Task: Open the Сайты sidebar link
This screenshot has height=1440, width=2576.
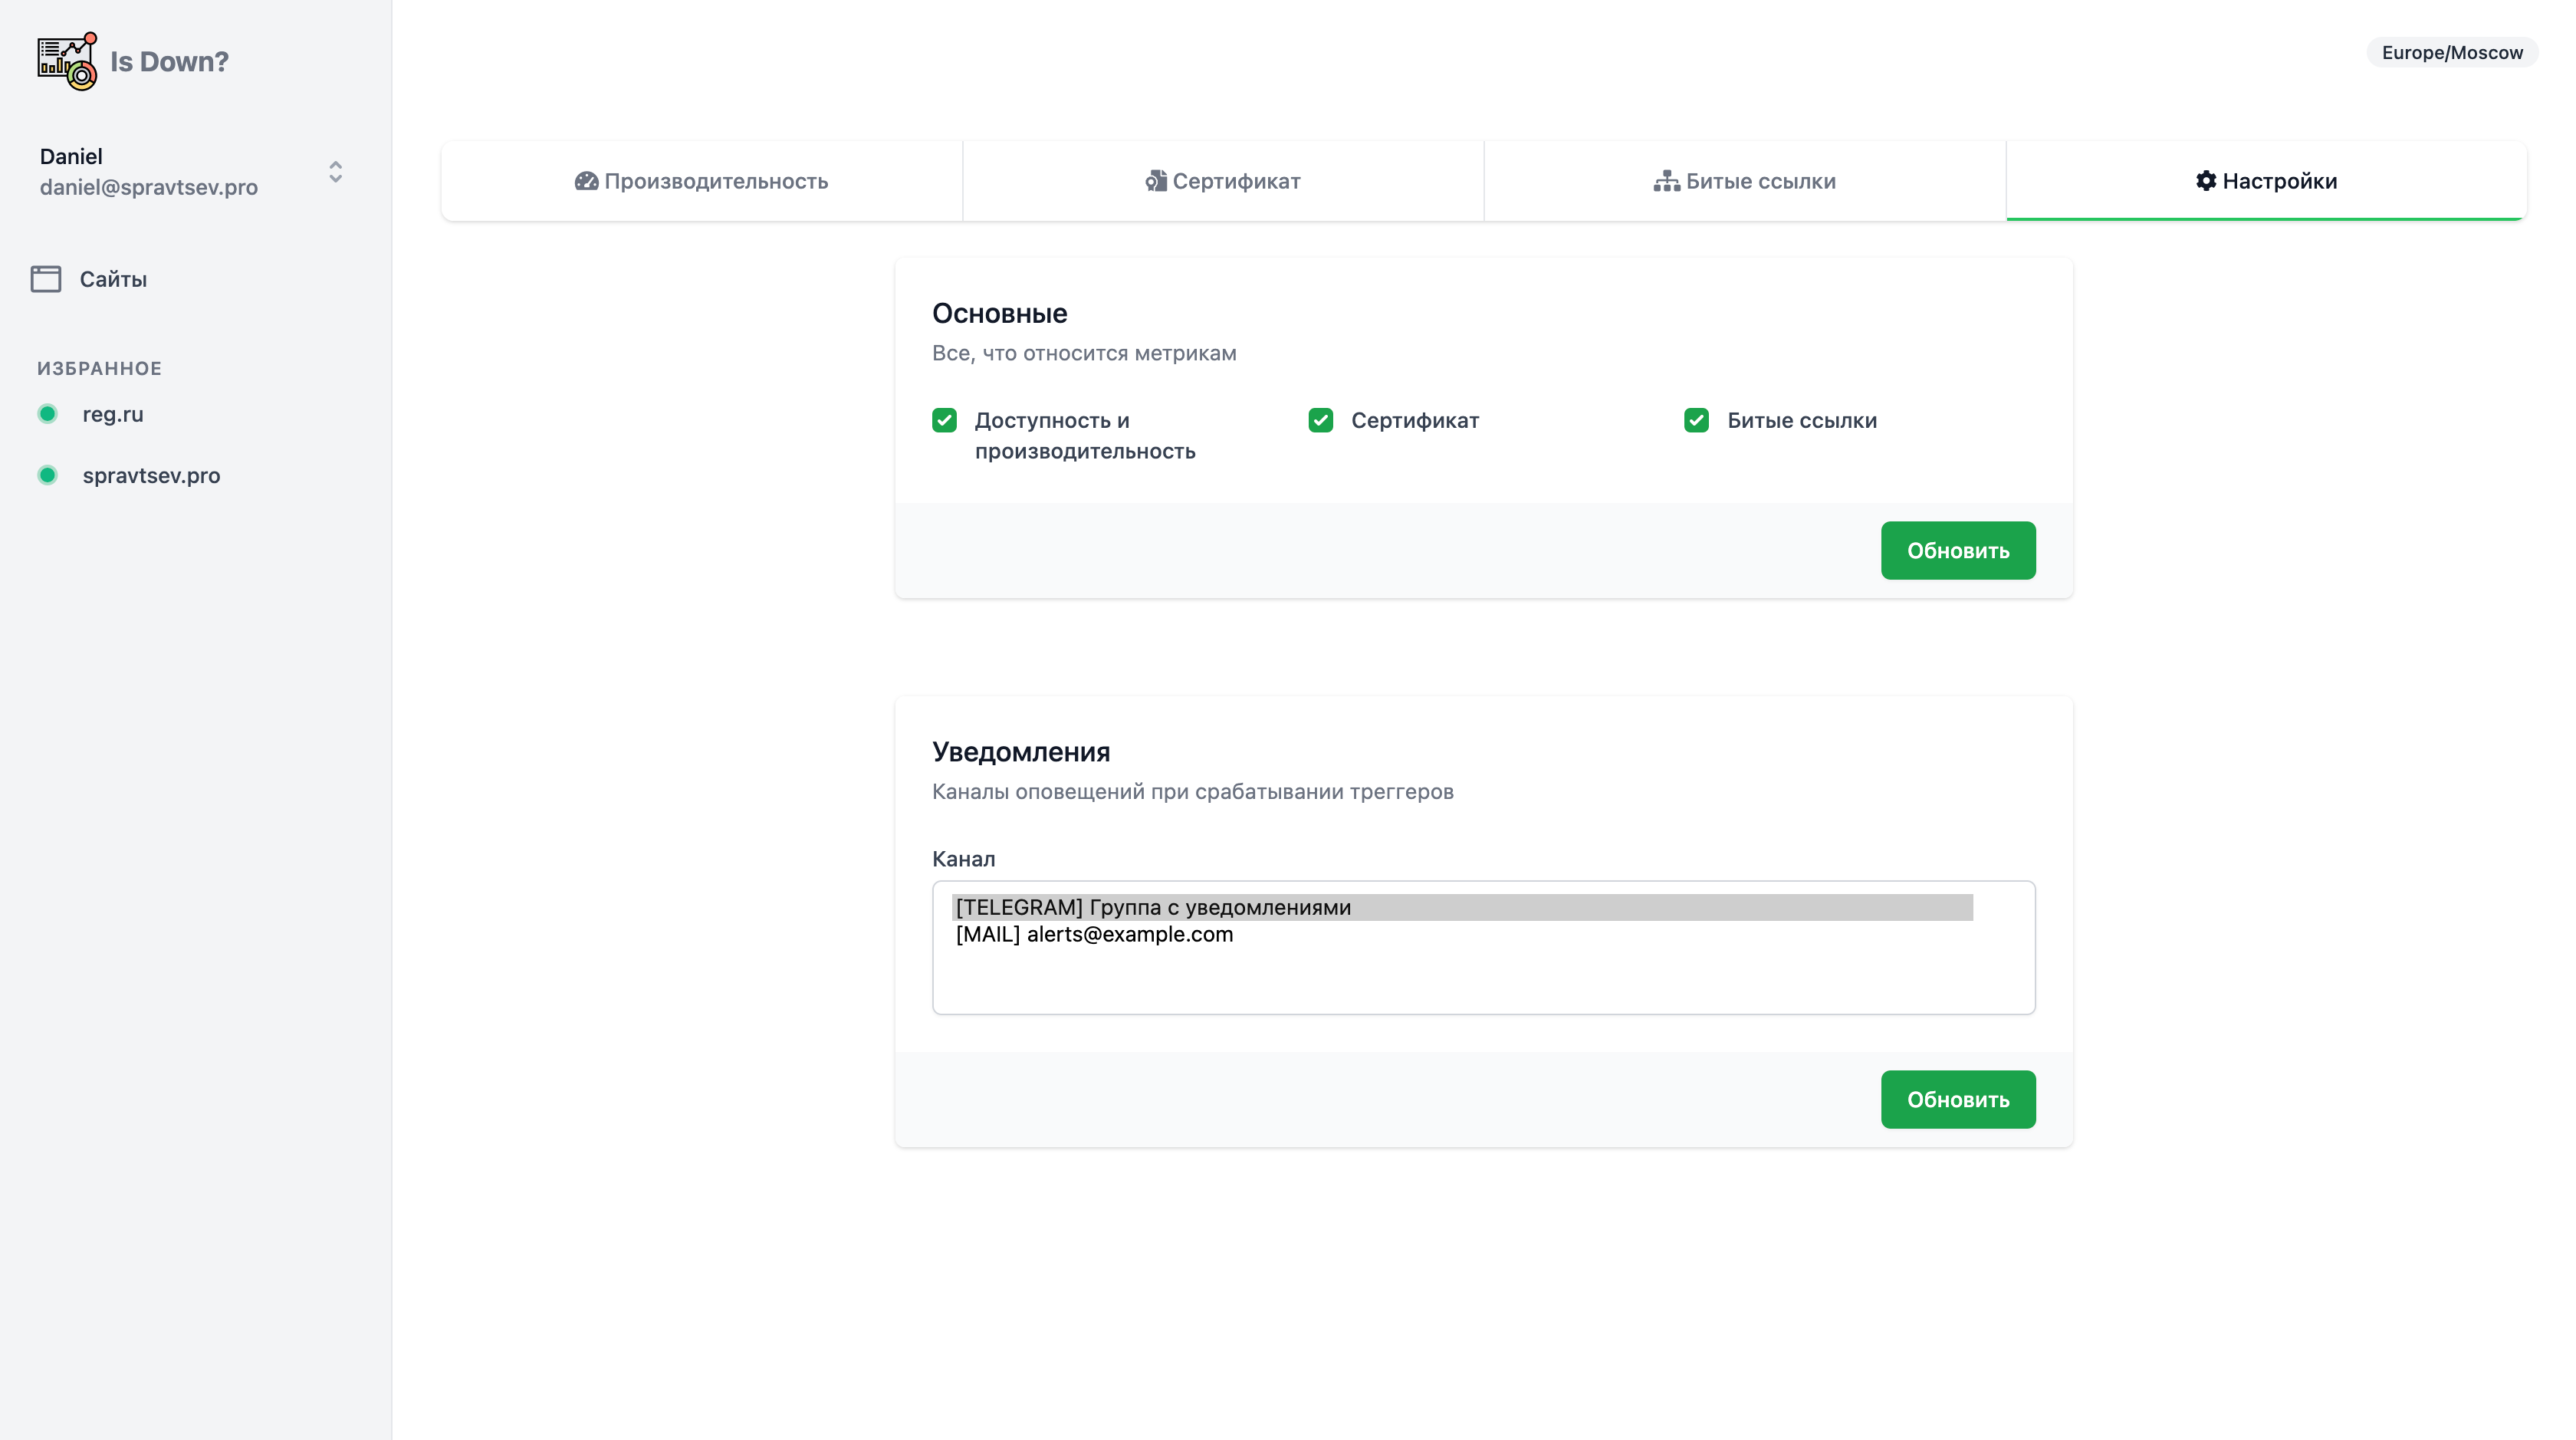Action: pos(113,279)
